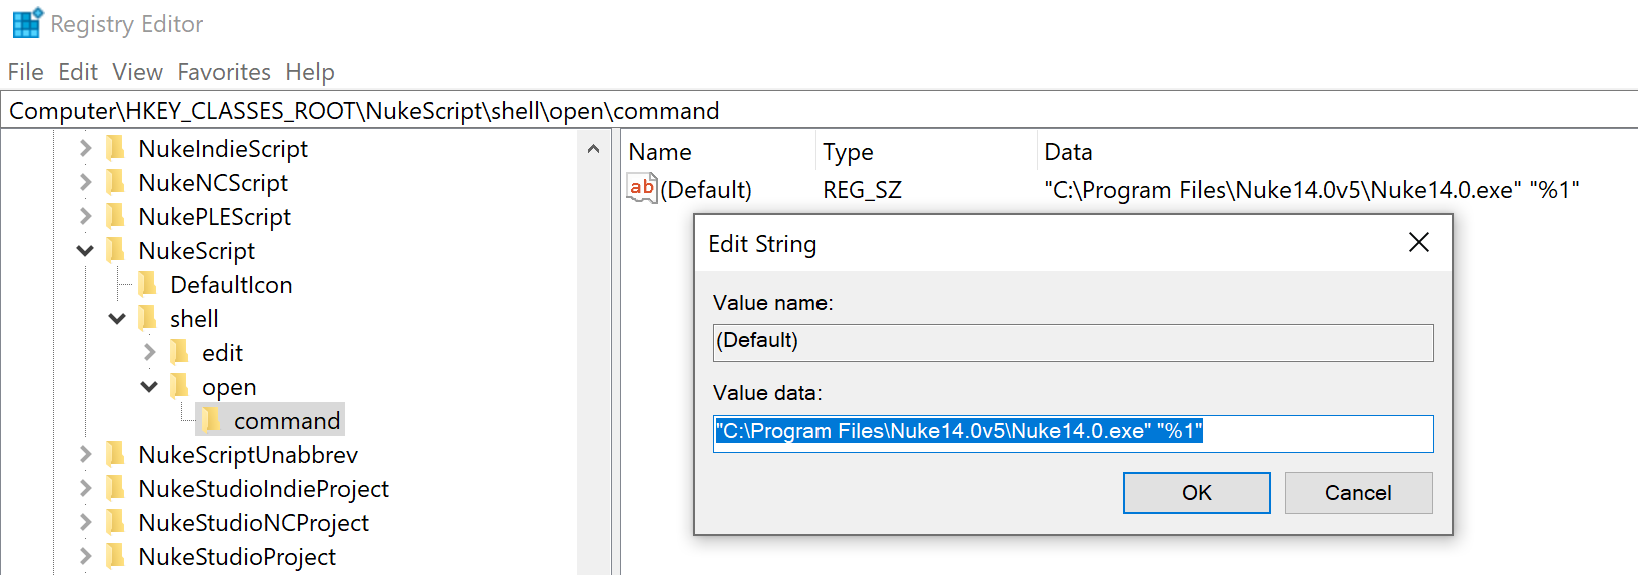
Task: Open the View menu
Action: (137, 72)
